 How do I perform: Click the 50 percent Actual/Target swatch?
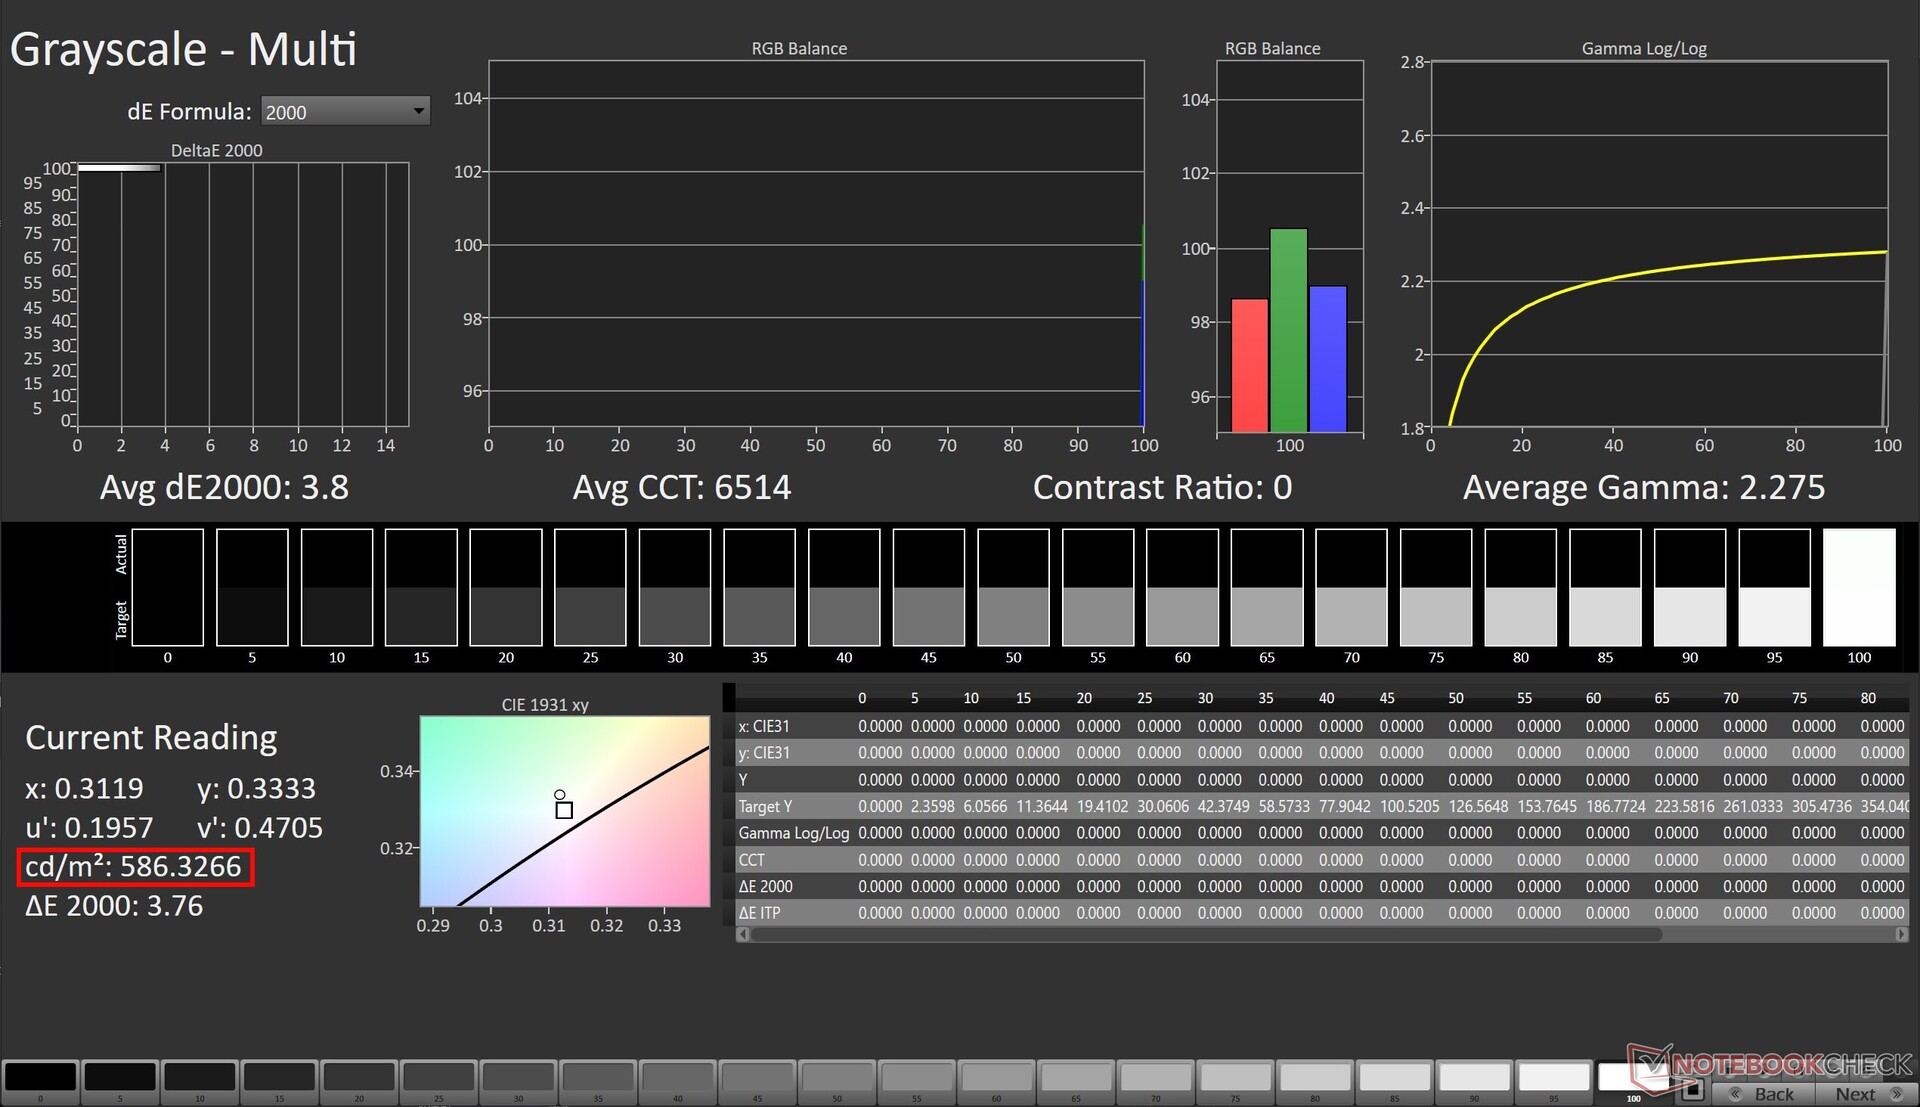tap(1013, 587)
